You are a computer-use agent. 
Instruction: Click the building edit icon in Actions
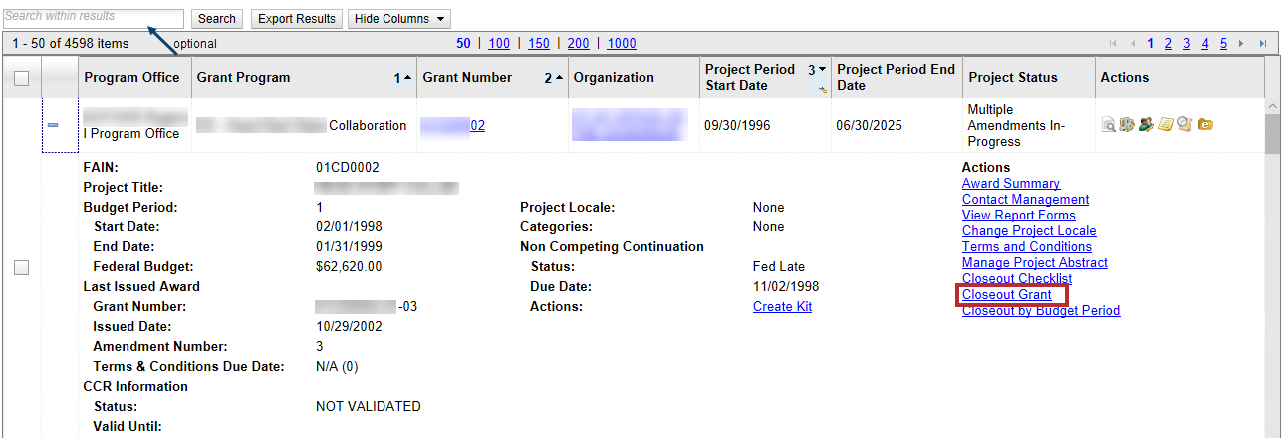(x=1127, y=125)
